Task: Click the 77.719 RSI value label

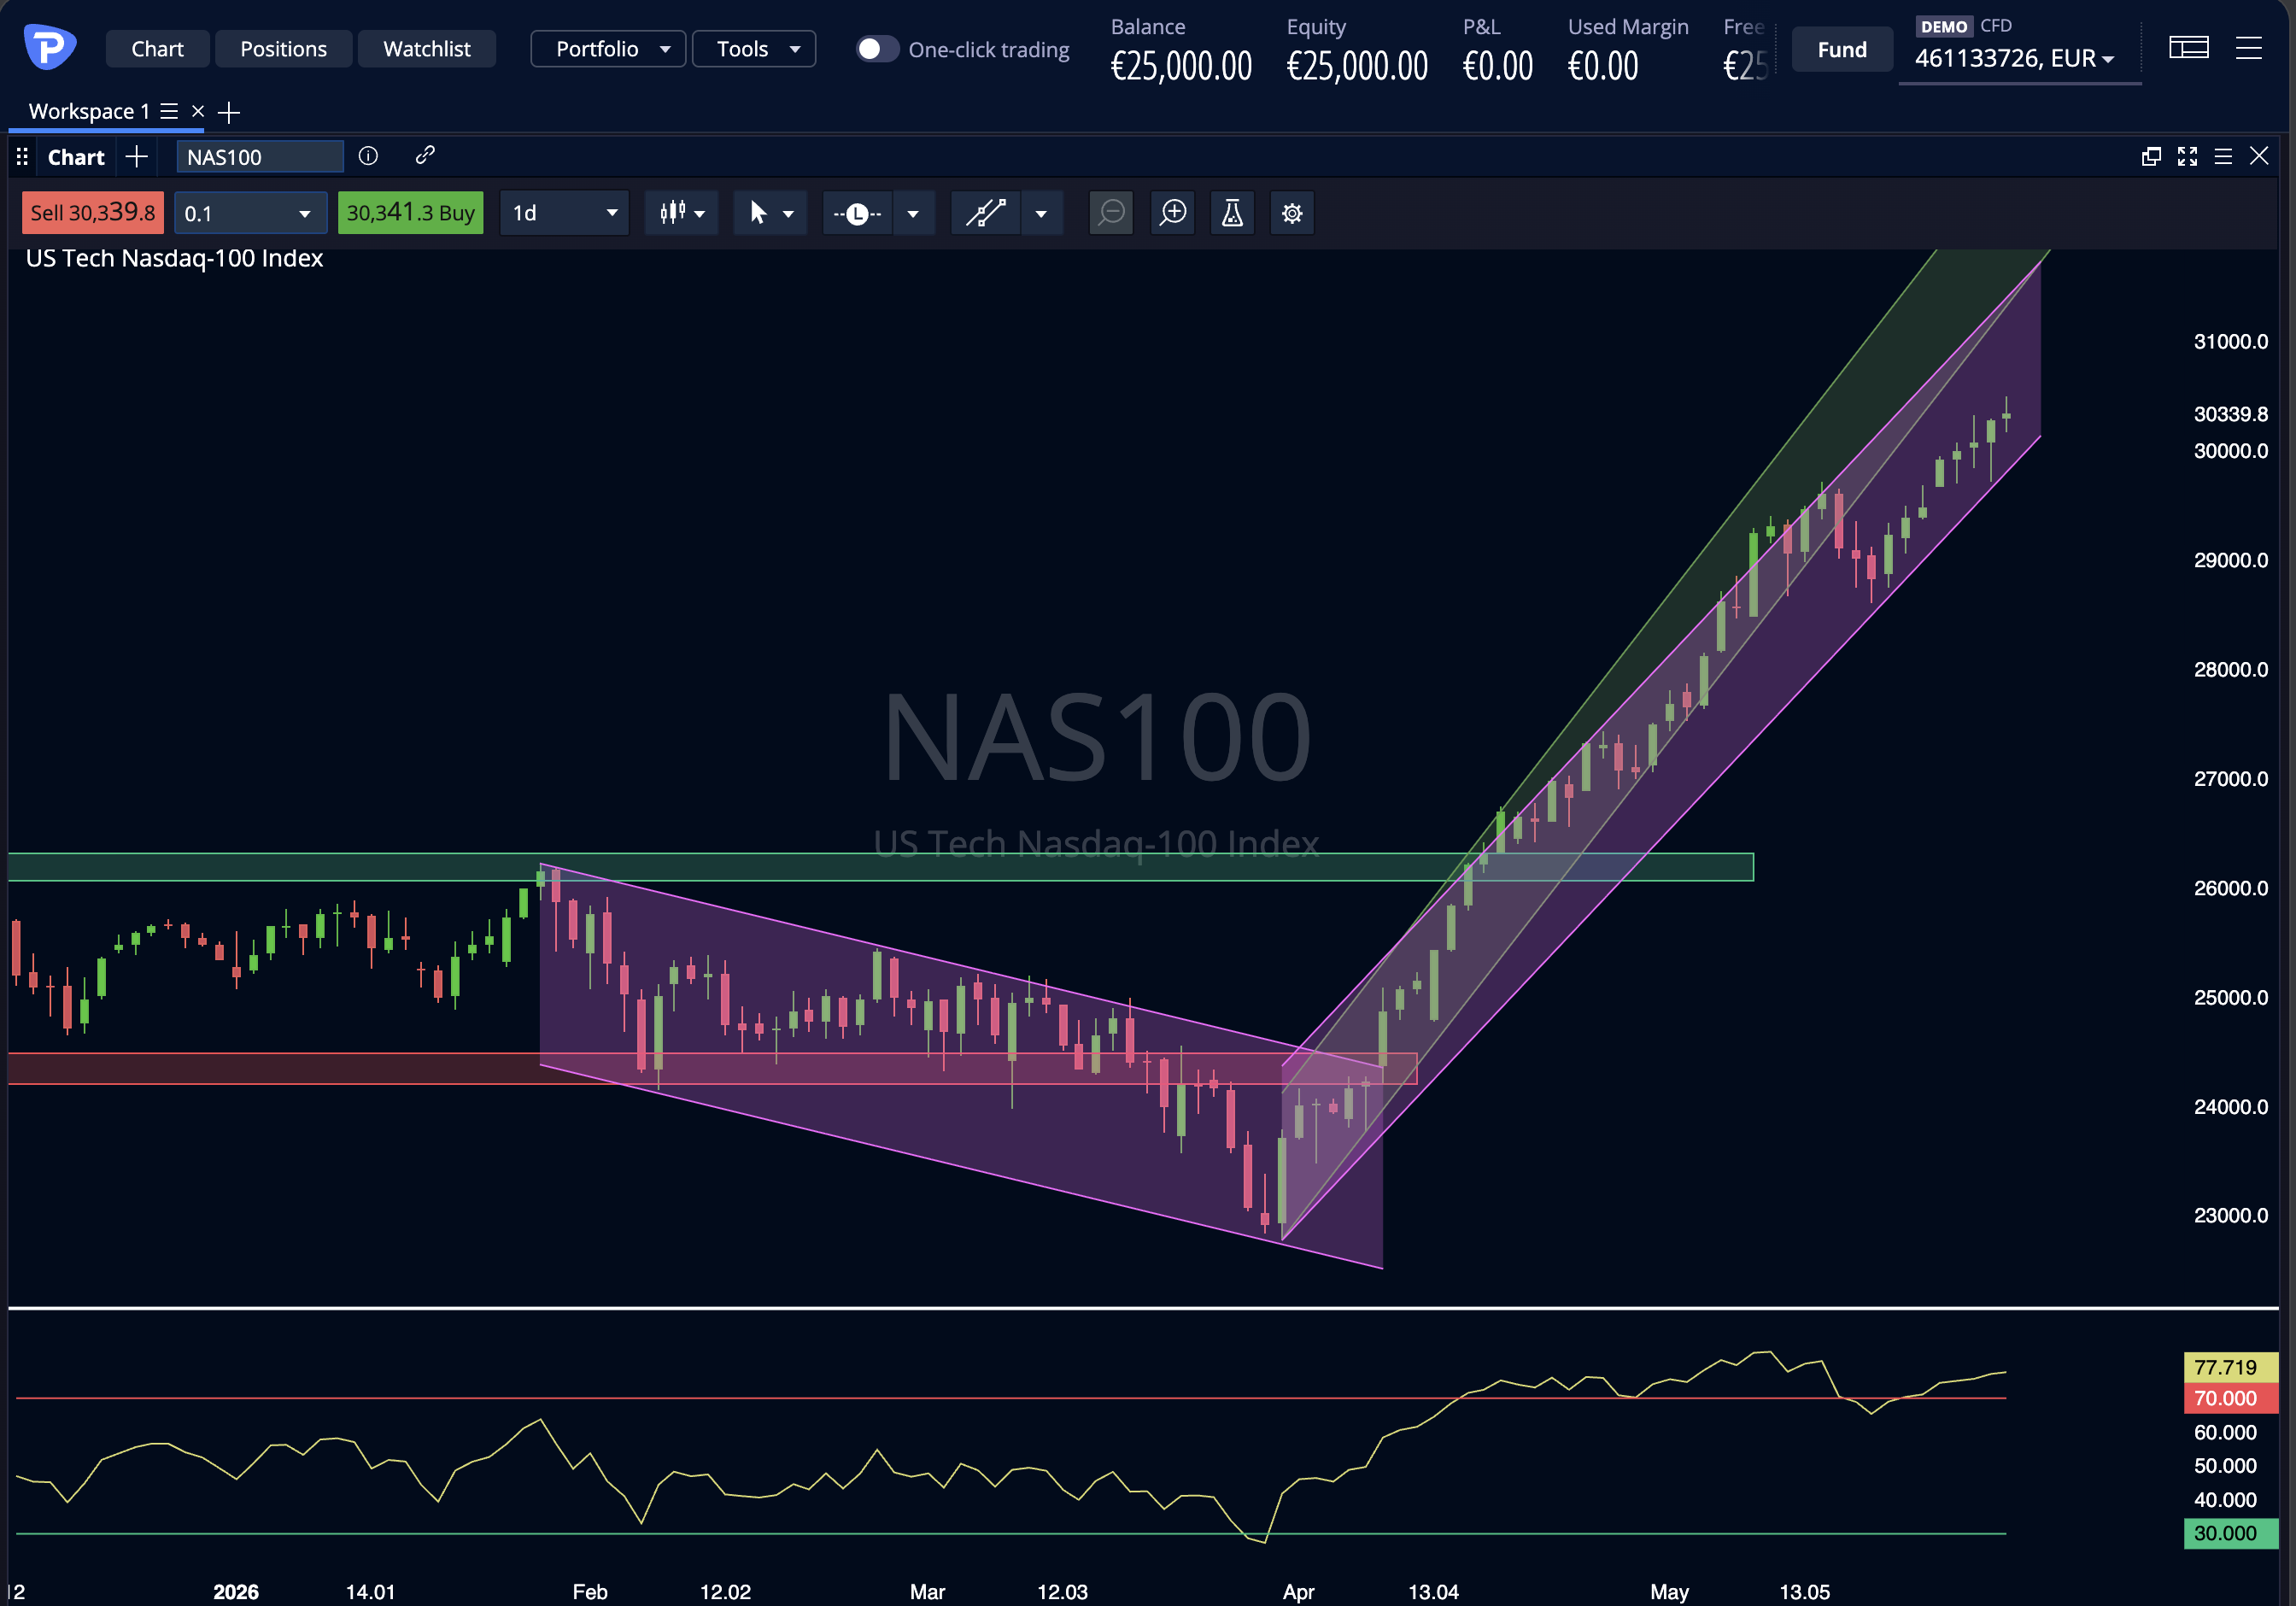Action: (2231, 1367)
